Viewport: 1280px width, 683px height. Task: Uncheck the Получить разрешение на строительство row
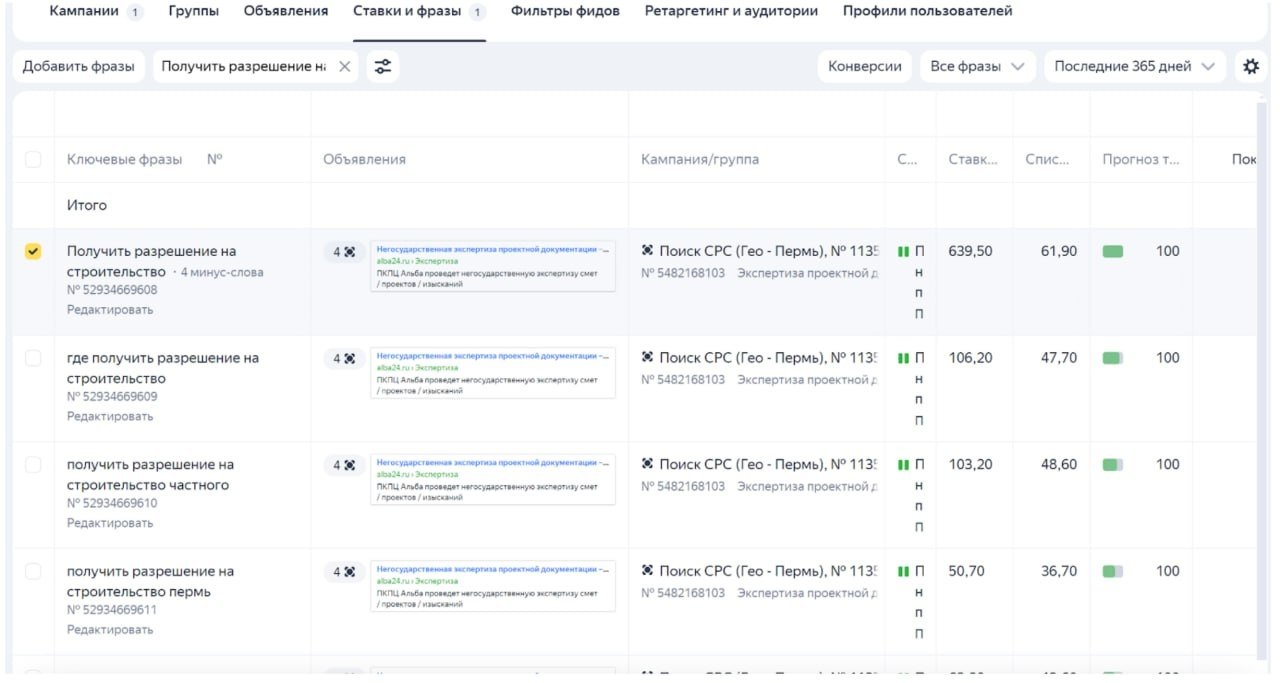pos(33,252)
